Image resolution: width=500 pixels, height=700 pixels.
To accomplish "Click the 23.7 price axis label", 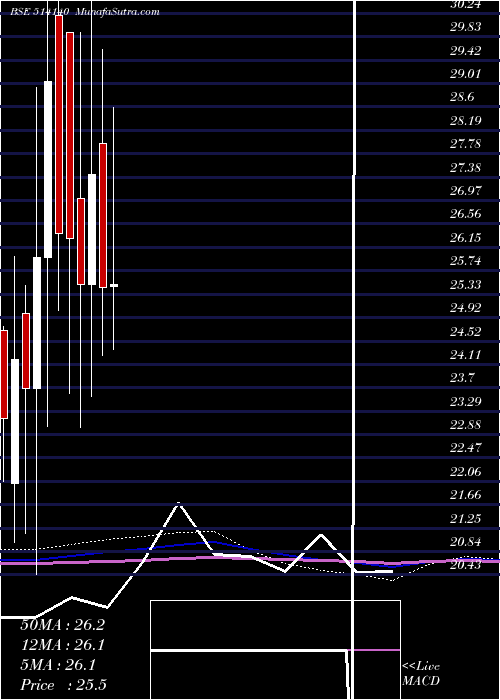I will point(462,378).
